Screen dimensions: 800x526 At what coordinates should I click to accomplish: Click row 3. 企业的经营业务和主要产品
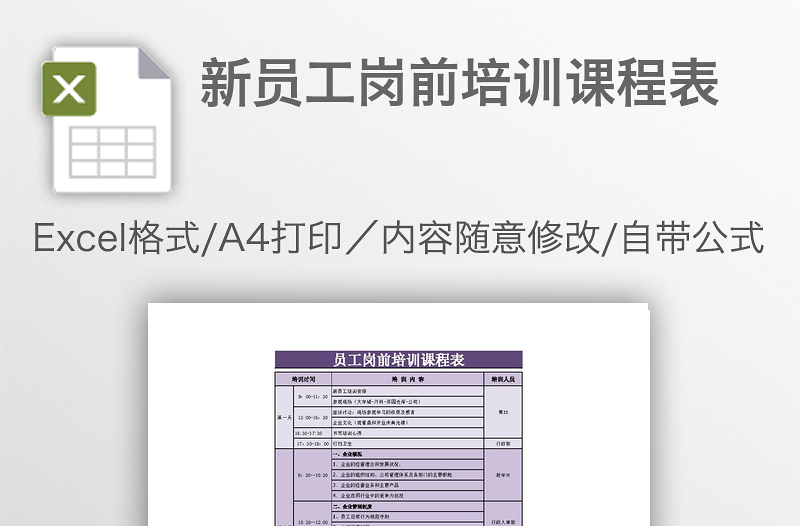pos(407,485)
